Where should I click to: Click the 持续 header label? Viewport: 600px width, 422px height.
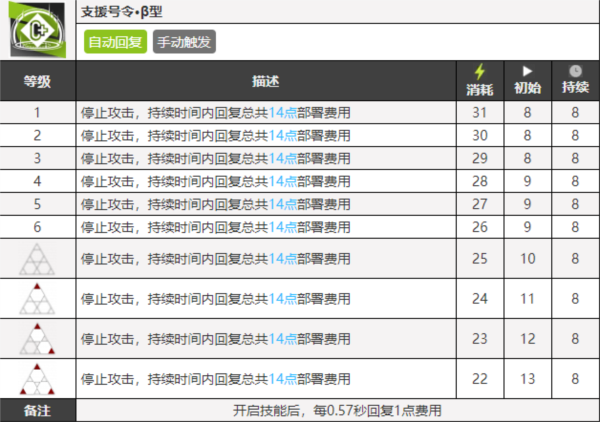click(x=575, y=87)
